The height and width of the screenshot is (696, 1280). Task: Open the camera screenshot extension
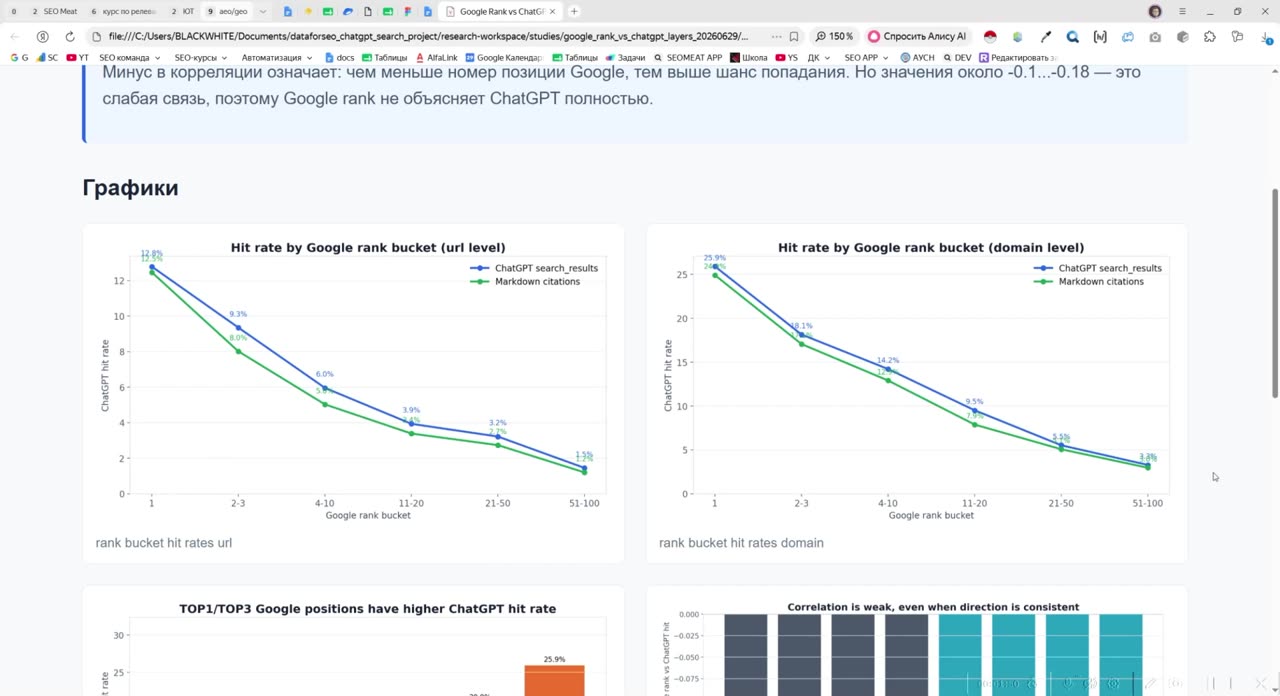pyautogui.click(x=1155, y=37)
